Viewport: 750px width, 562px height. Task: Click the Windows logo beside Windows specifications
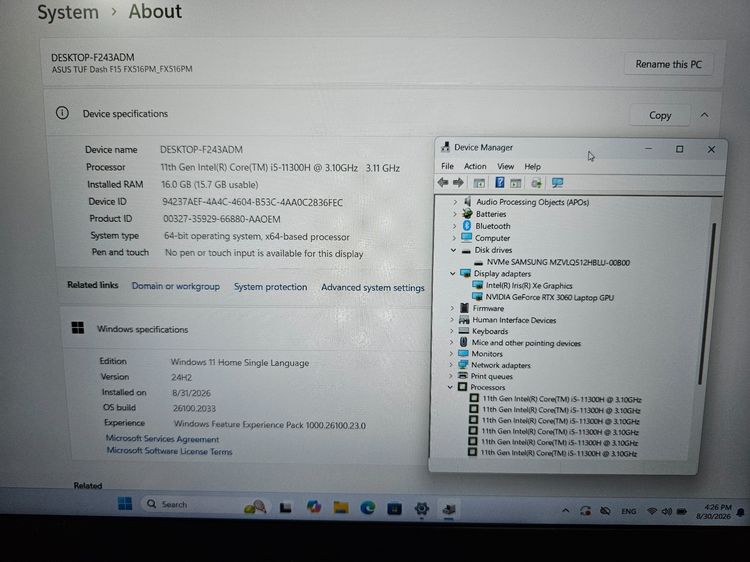click(77, 328)
